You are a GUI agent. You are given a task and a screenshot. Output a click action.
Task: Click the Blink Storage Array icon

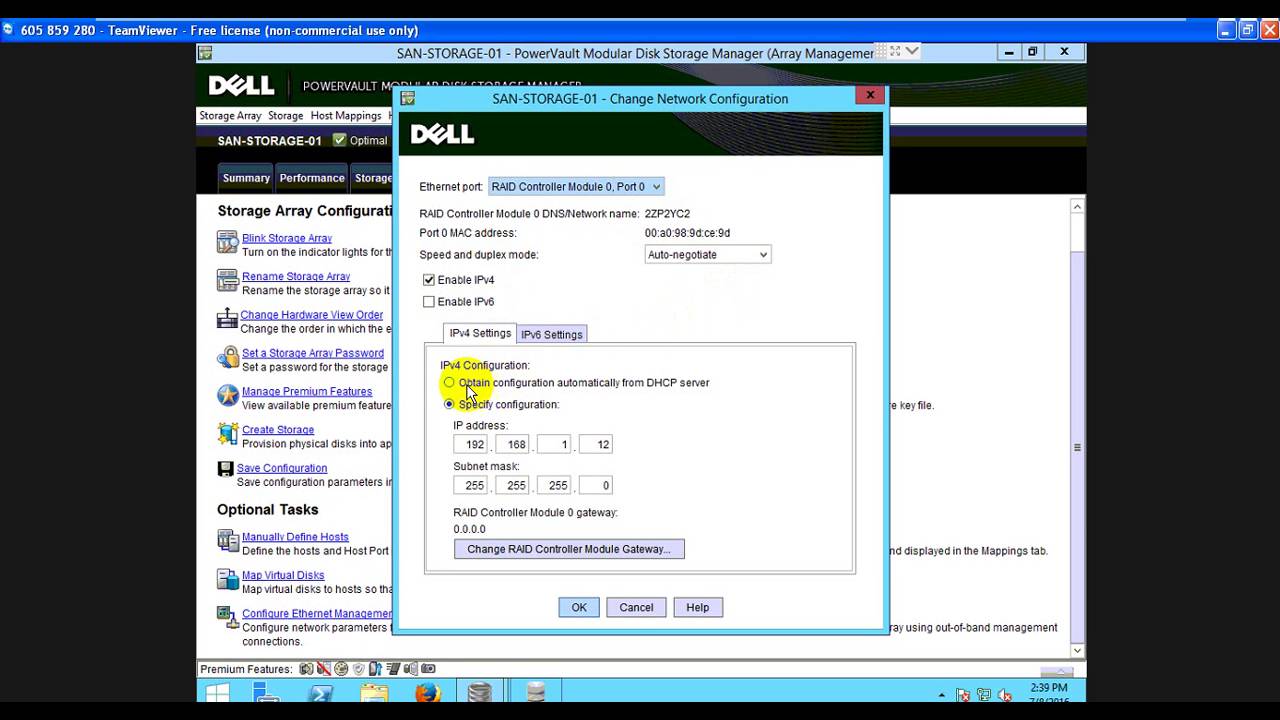coord(227,243)
